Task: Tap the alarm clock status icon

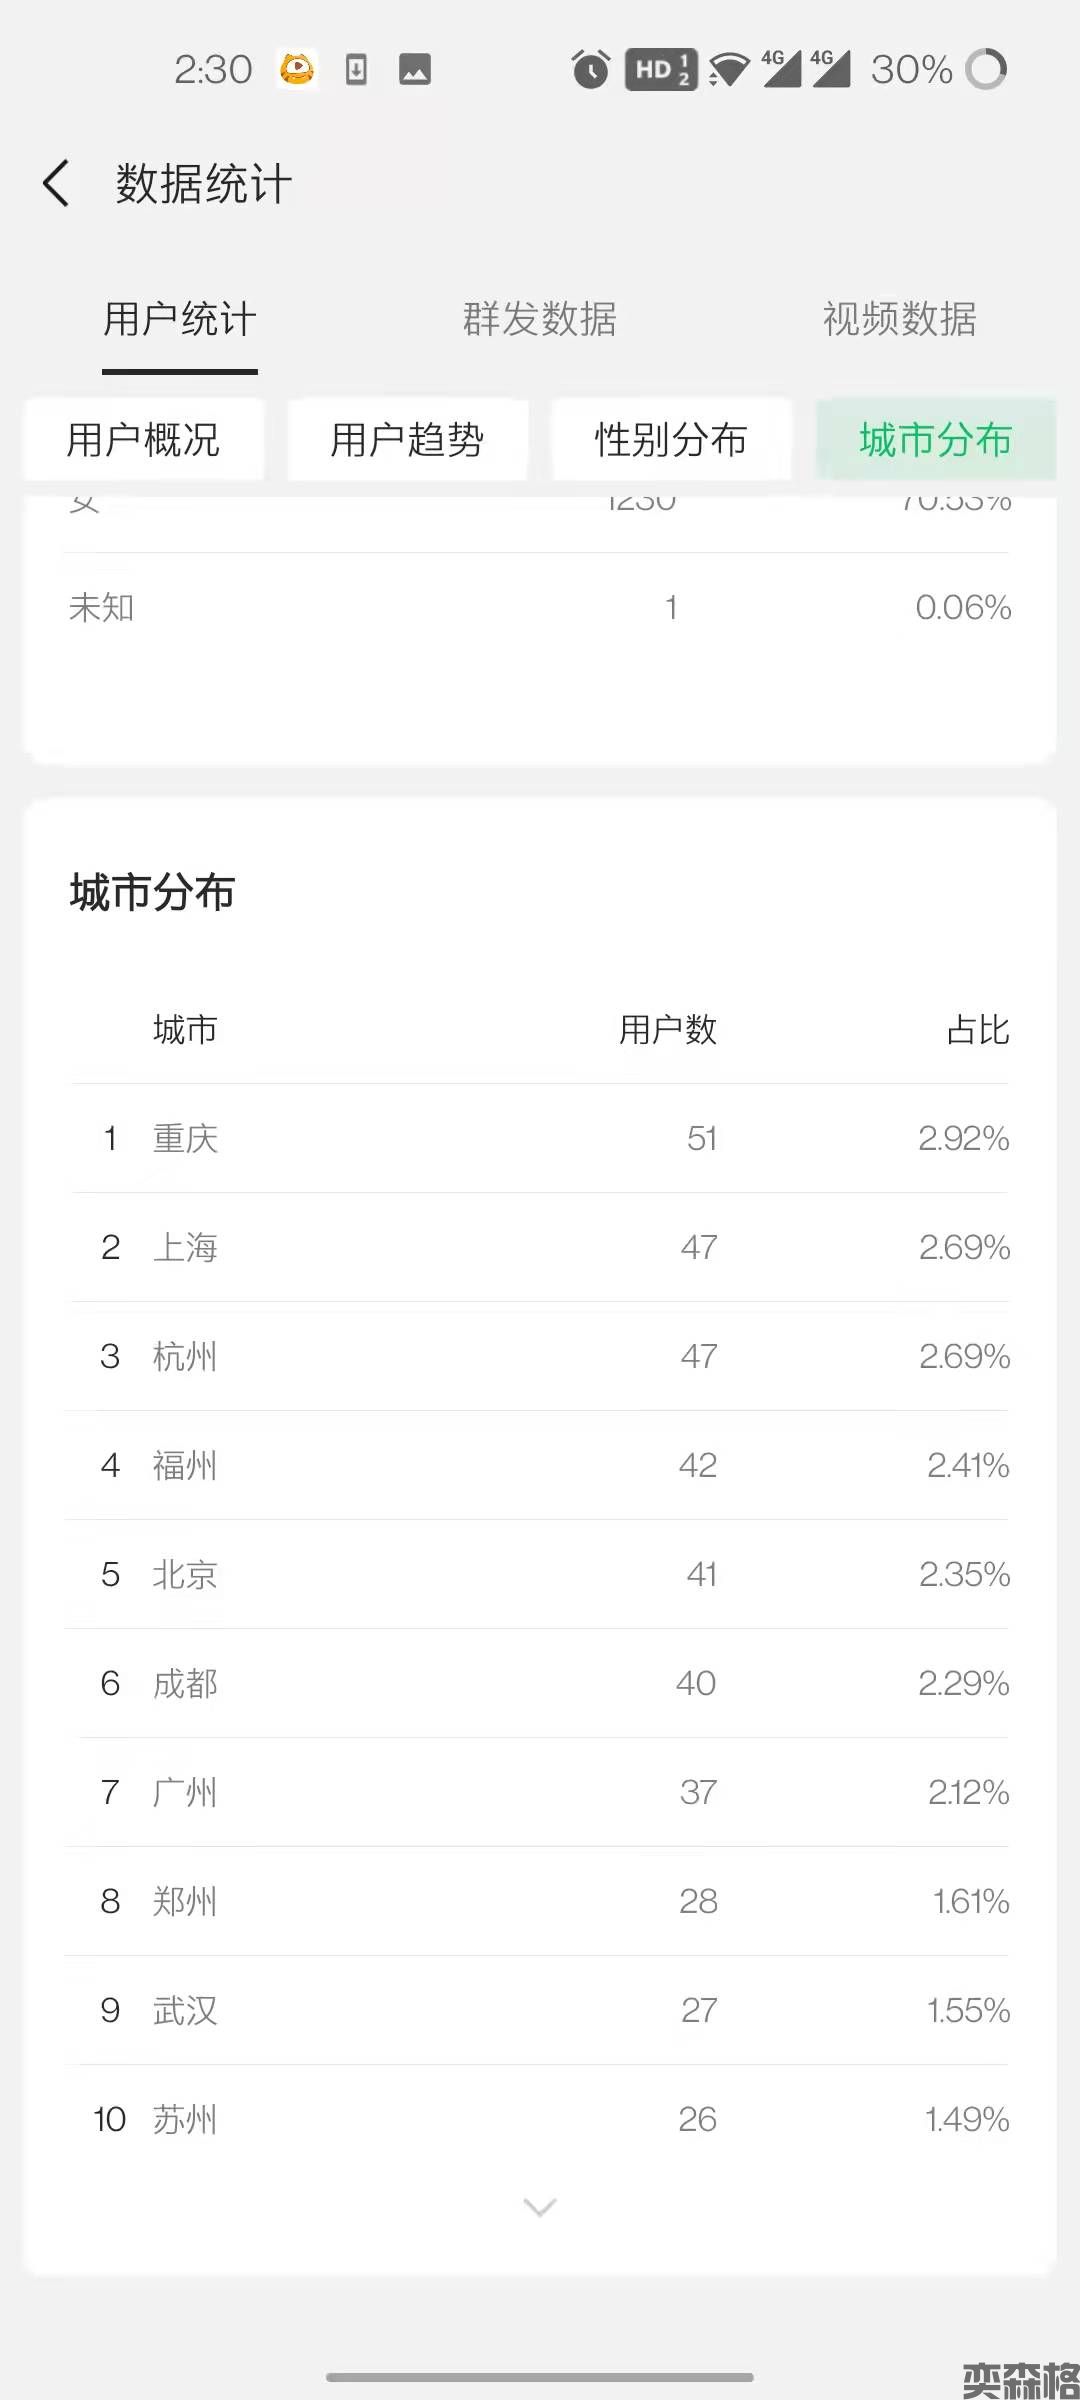Action: click(590, 69)
